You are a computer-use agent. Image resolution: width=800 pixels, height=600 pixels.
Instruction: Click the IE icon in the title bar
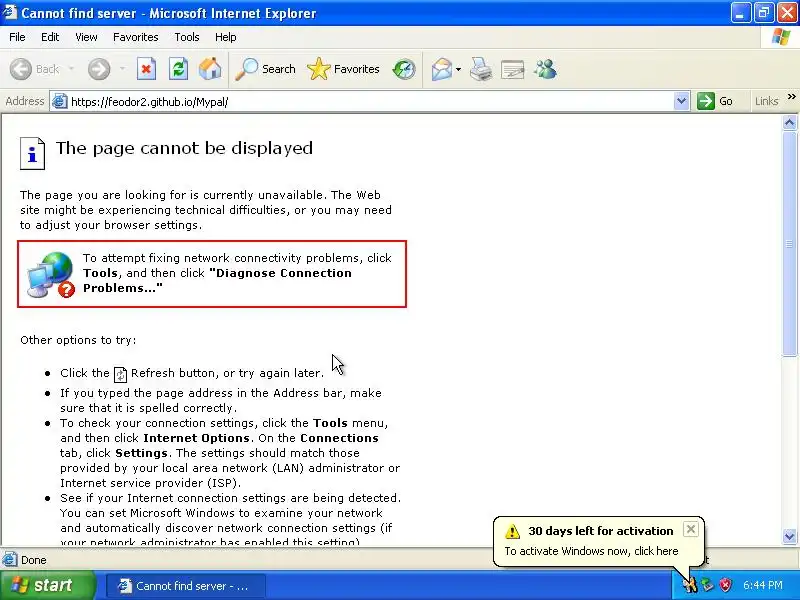click(10, 12)
